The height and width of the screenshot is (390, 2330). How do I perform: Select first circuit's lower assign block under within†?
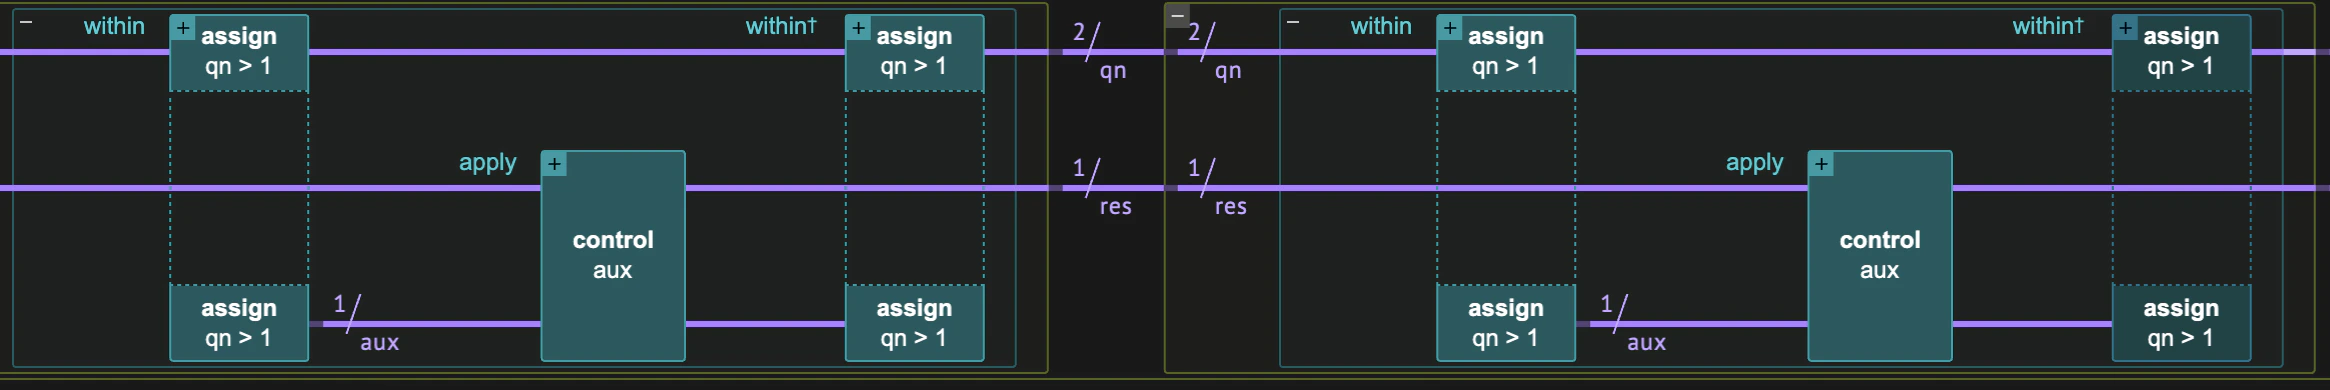[914, 323]
